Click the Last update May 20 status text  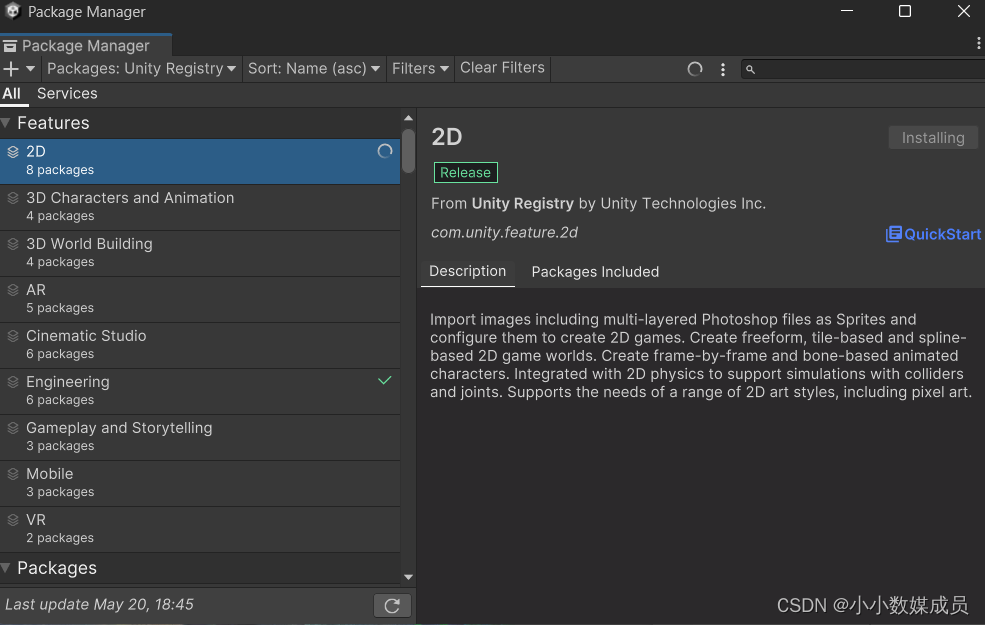coord(99,604)
